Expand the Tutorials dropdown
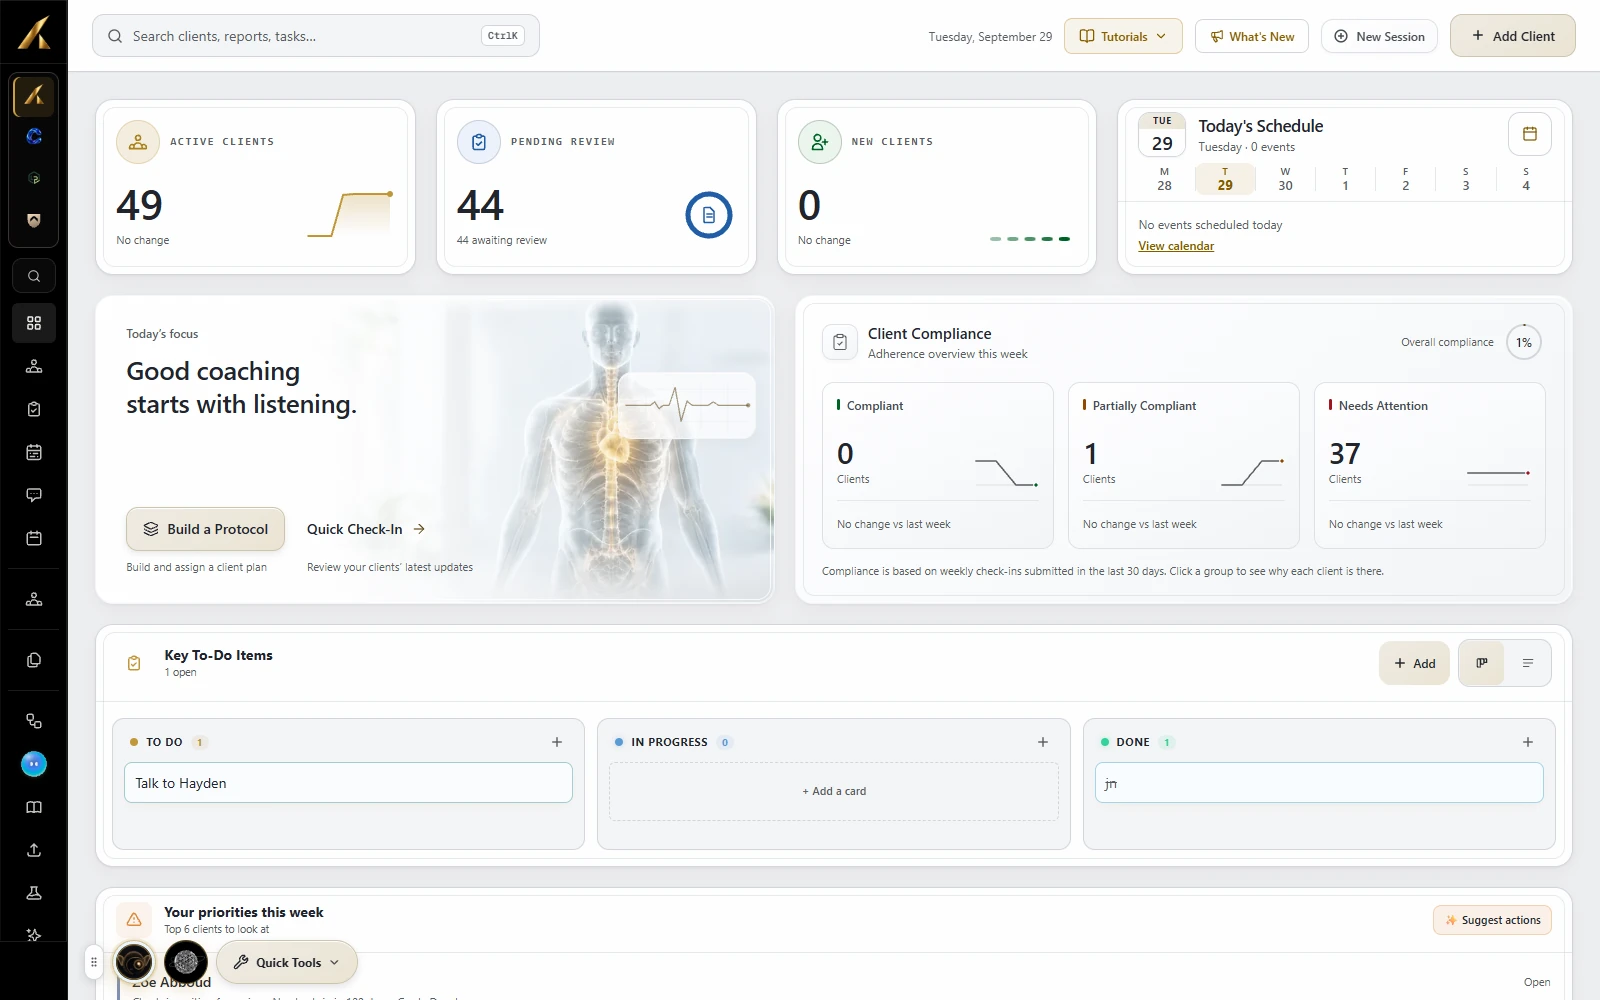This screenshot has height=1000, width=1600. tap(1123, 36)
